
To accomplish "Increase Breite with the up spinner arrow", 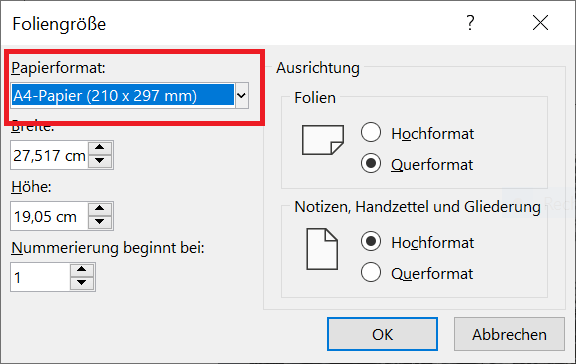I will pyautogui.click(x=100, y=148).
